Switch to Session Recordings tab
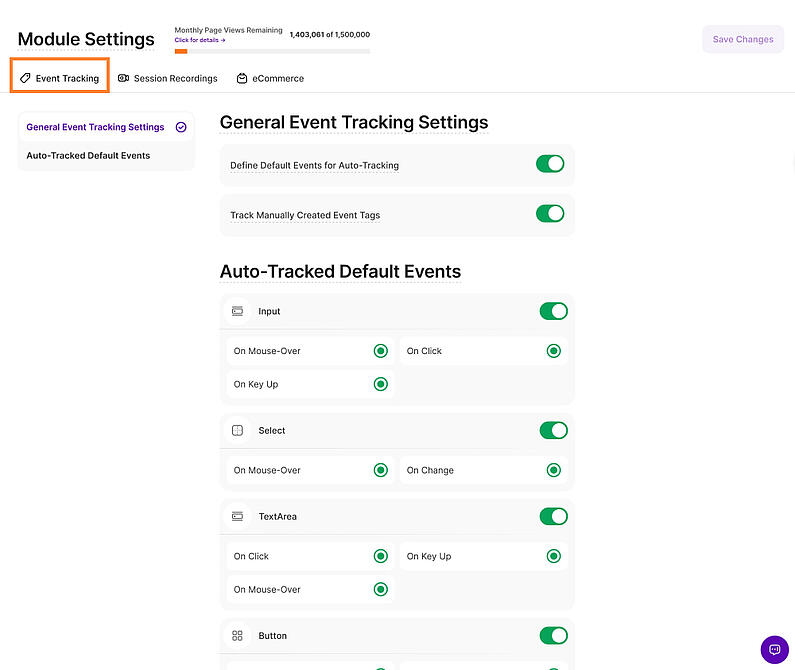Image resolution: width=795 pixels, height=670 pixels. [x=167, y=78]
